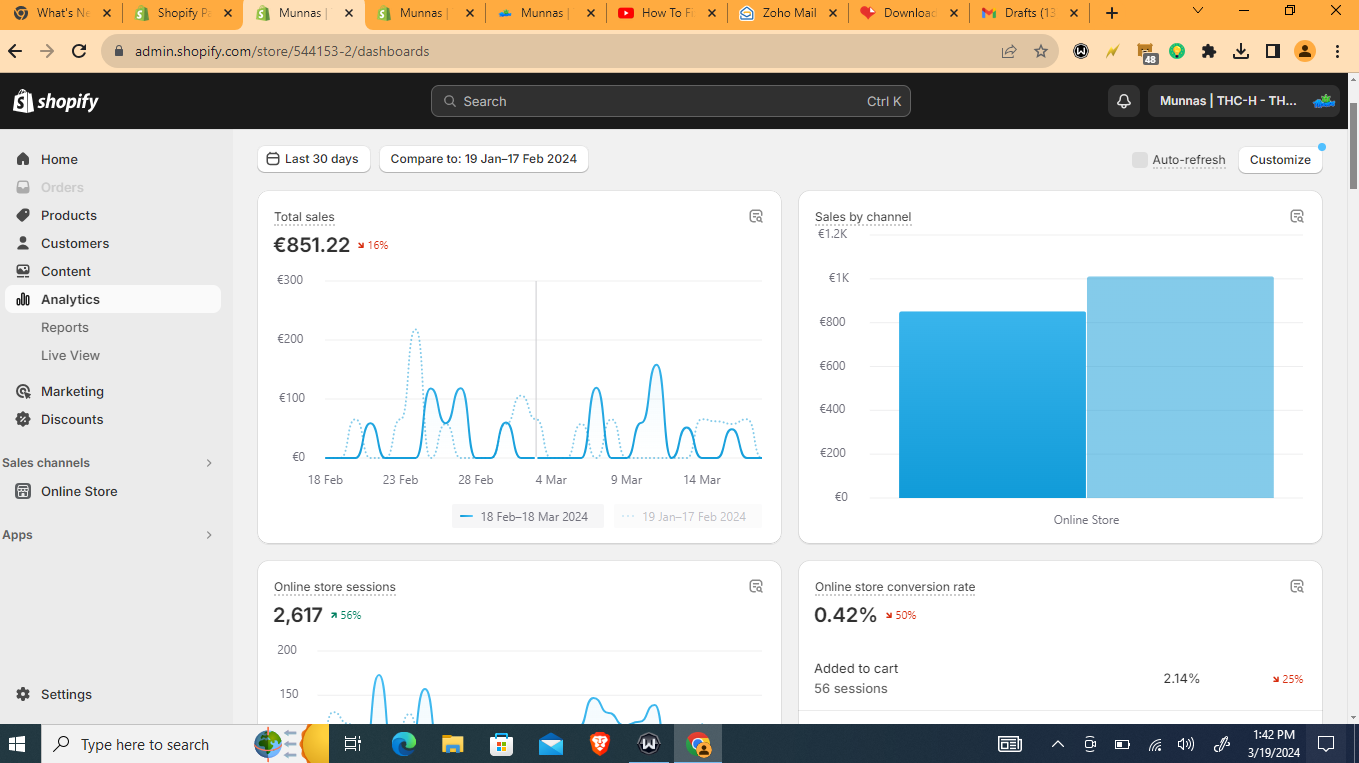Open the Last 30 days date picker

313,159
